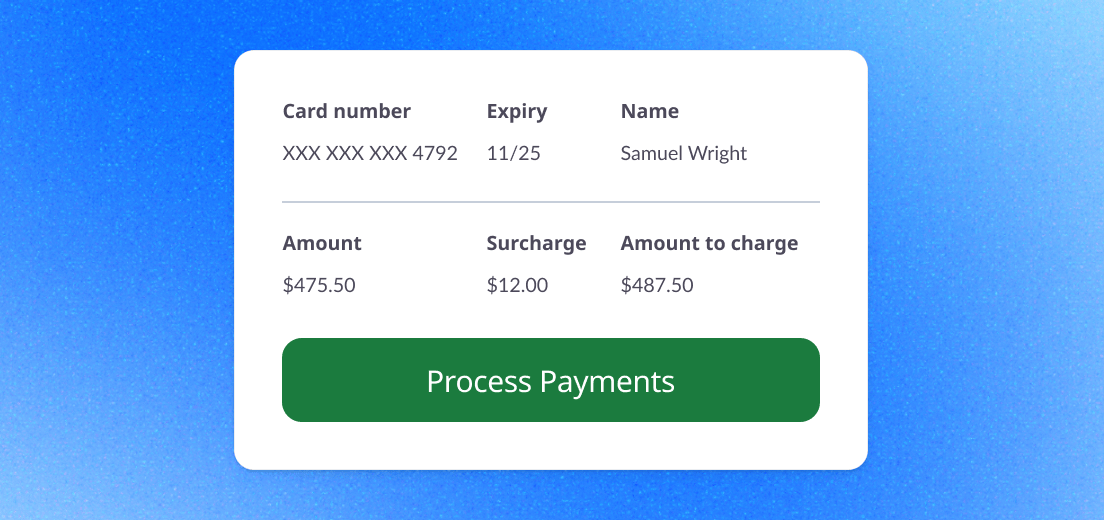Click the $487.50 total charge value
1104x520 pixels.
point(657,286)
